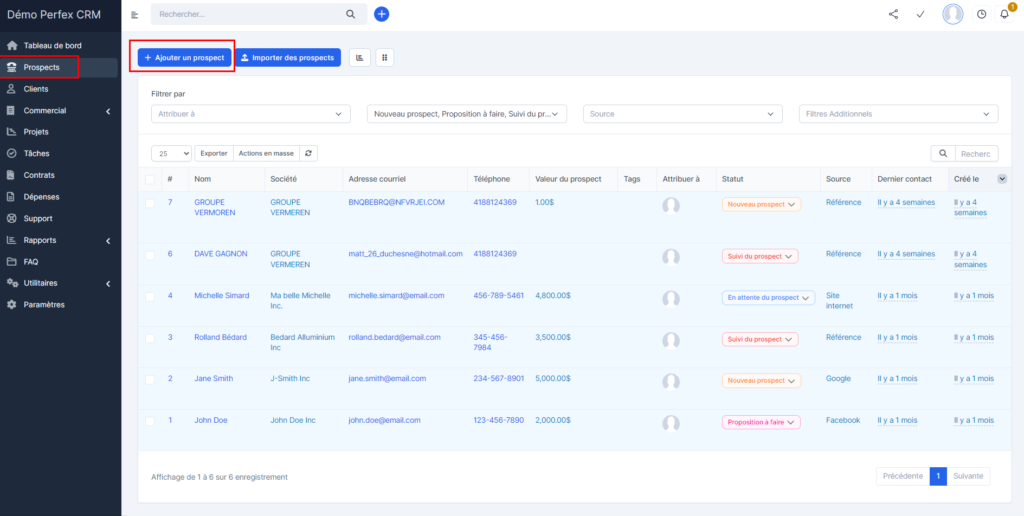Click email john.doe@email.com

[x=385, y=420]
